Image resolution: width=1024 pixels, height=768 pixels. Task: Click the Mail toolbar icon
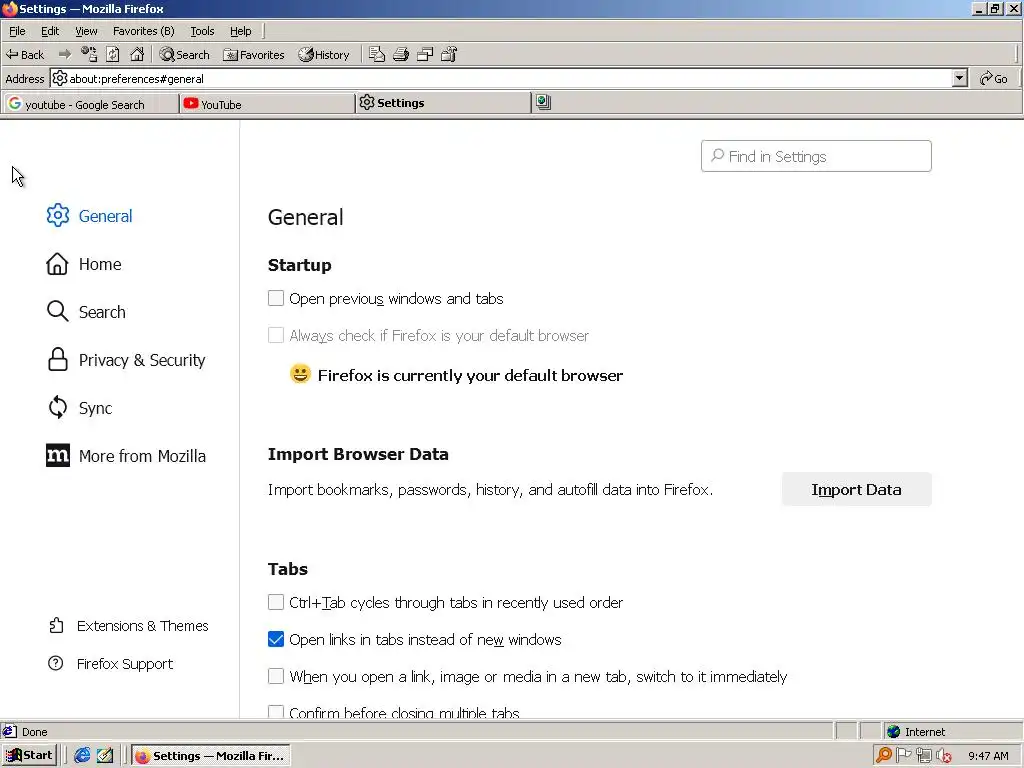(x=377, y=54)
